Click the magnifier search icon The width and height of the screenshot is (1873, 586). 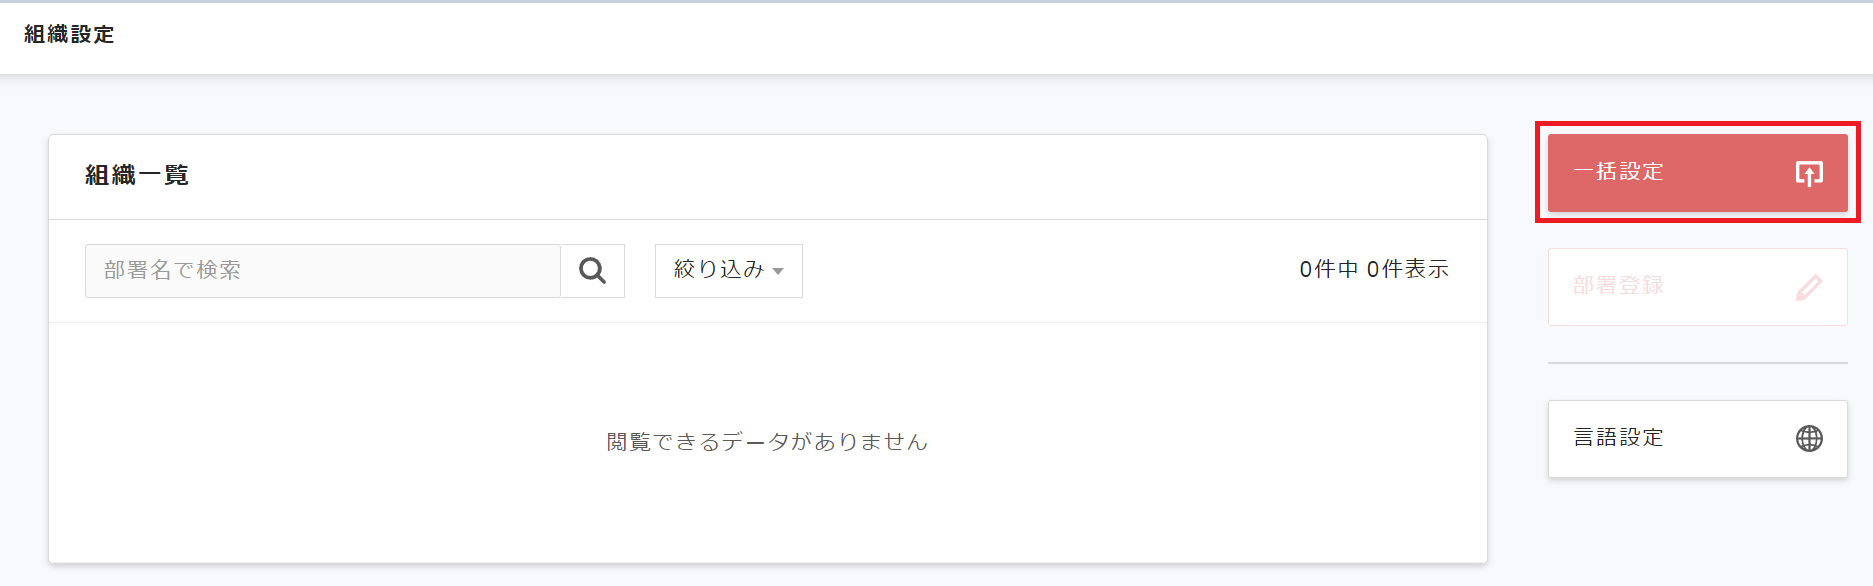click(592, 271)
